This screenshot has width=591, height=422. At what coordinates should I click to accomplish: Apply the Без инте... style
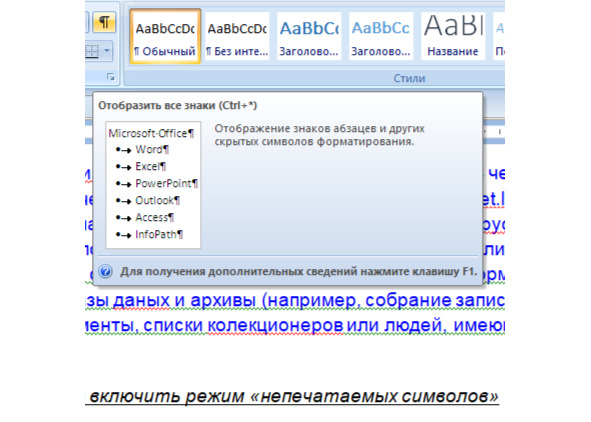237,37
